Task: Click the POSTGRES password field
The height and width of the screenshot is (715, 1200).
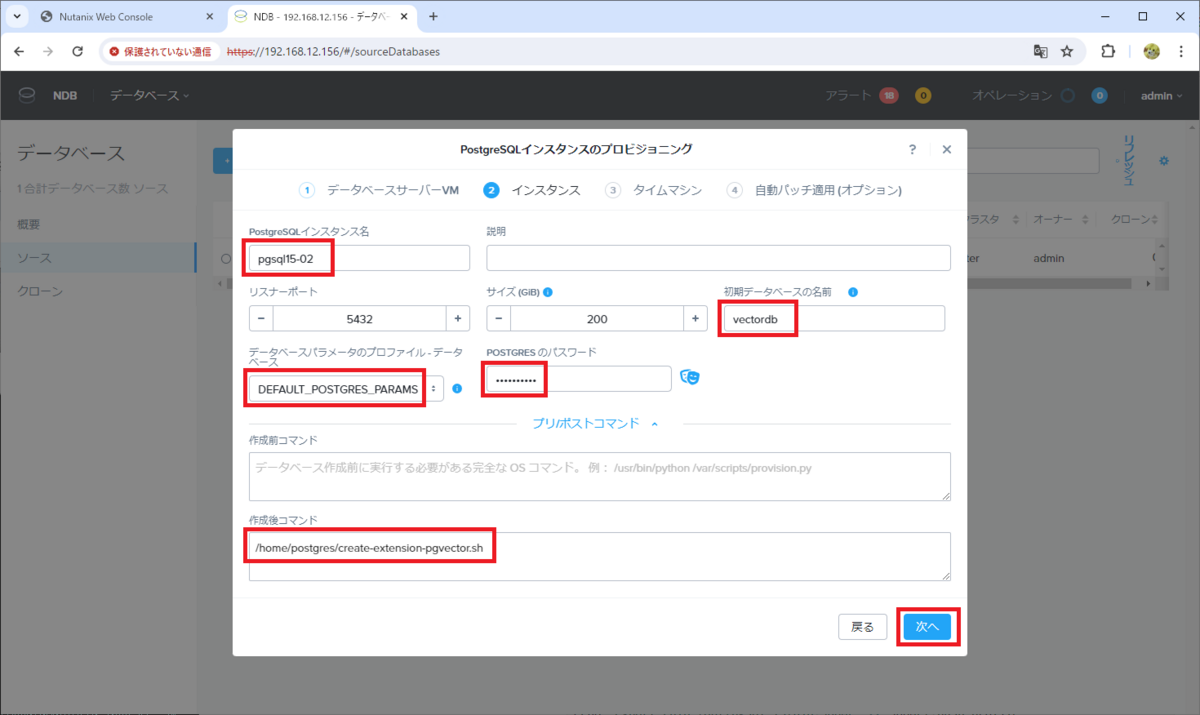Action: (579, 379)
